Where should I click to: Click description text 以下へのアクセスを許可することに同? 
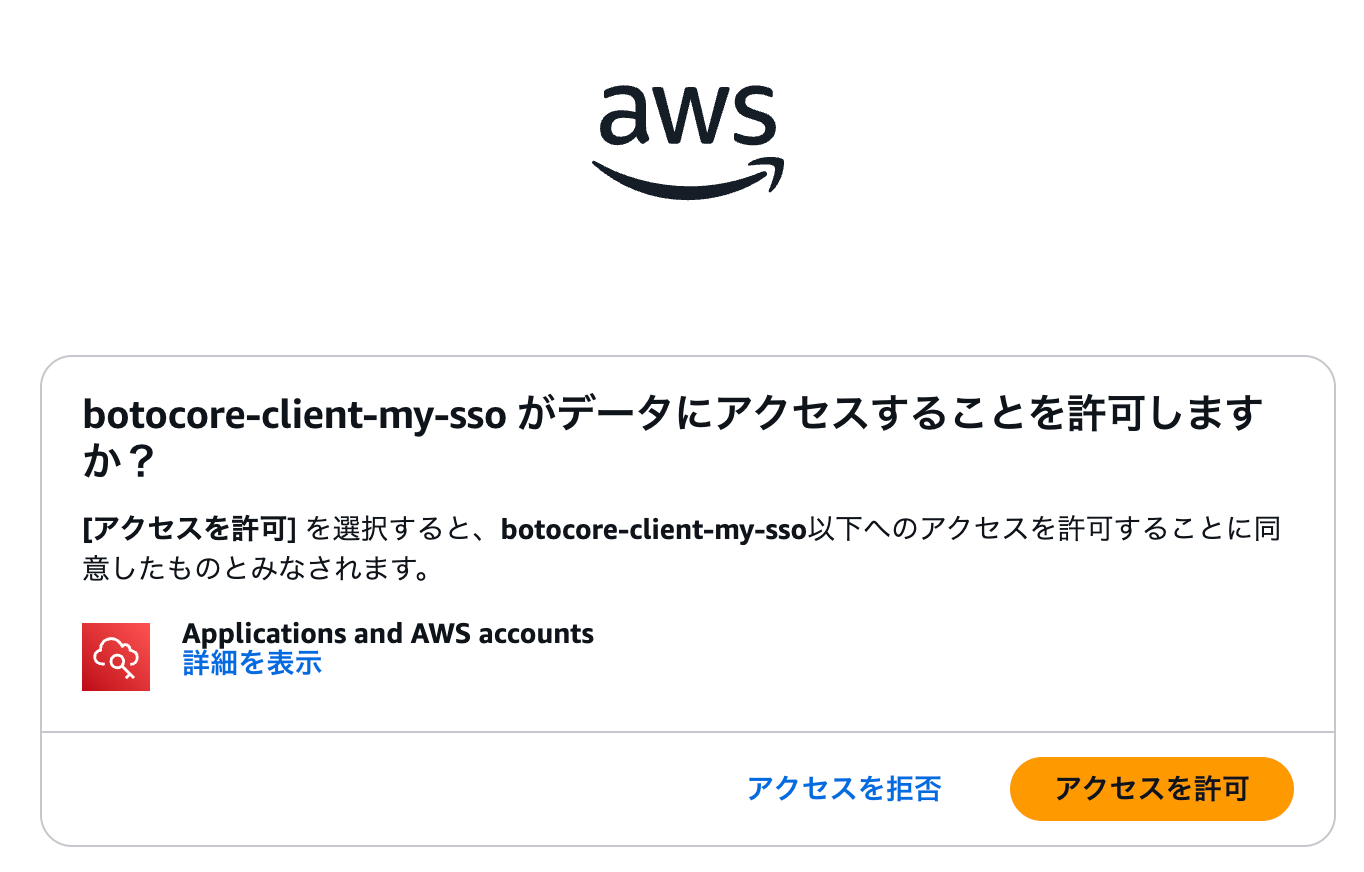pyautogui.click(x=1045, y=529)
